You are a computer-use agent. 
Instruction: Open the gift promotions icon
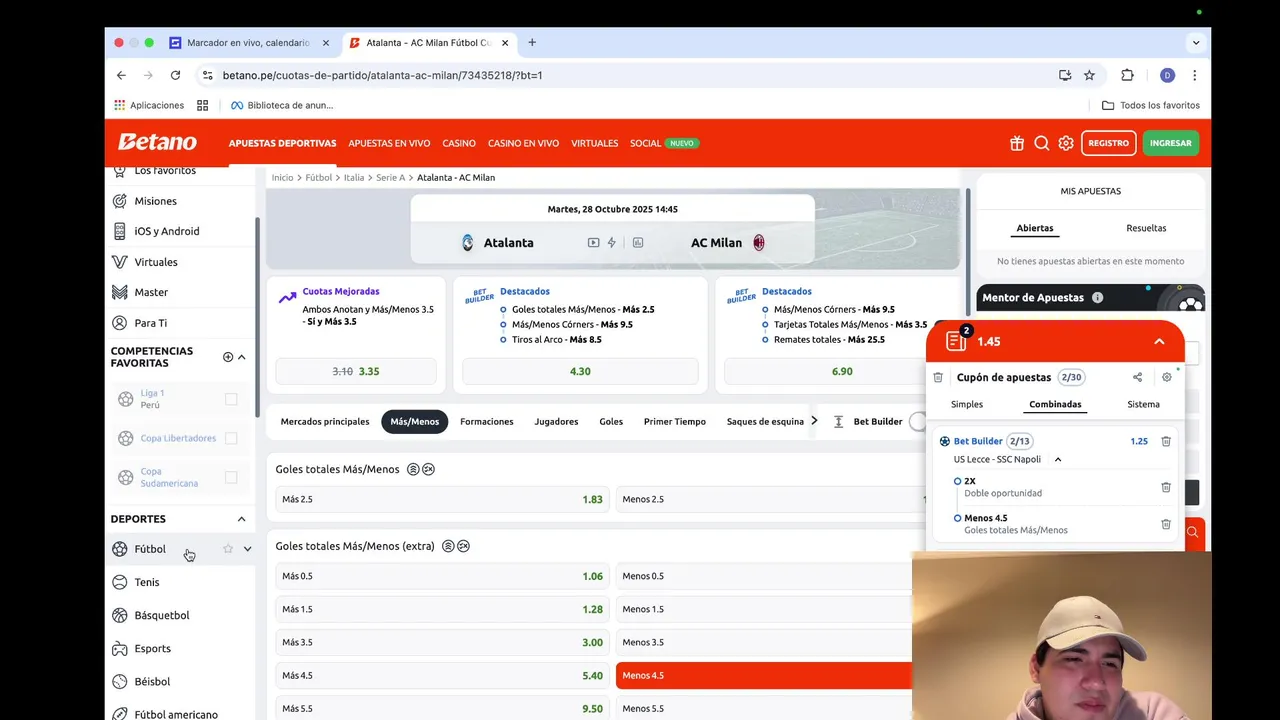coord(1017,143)
